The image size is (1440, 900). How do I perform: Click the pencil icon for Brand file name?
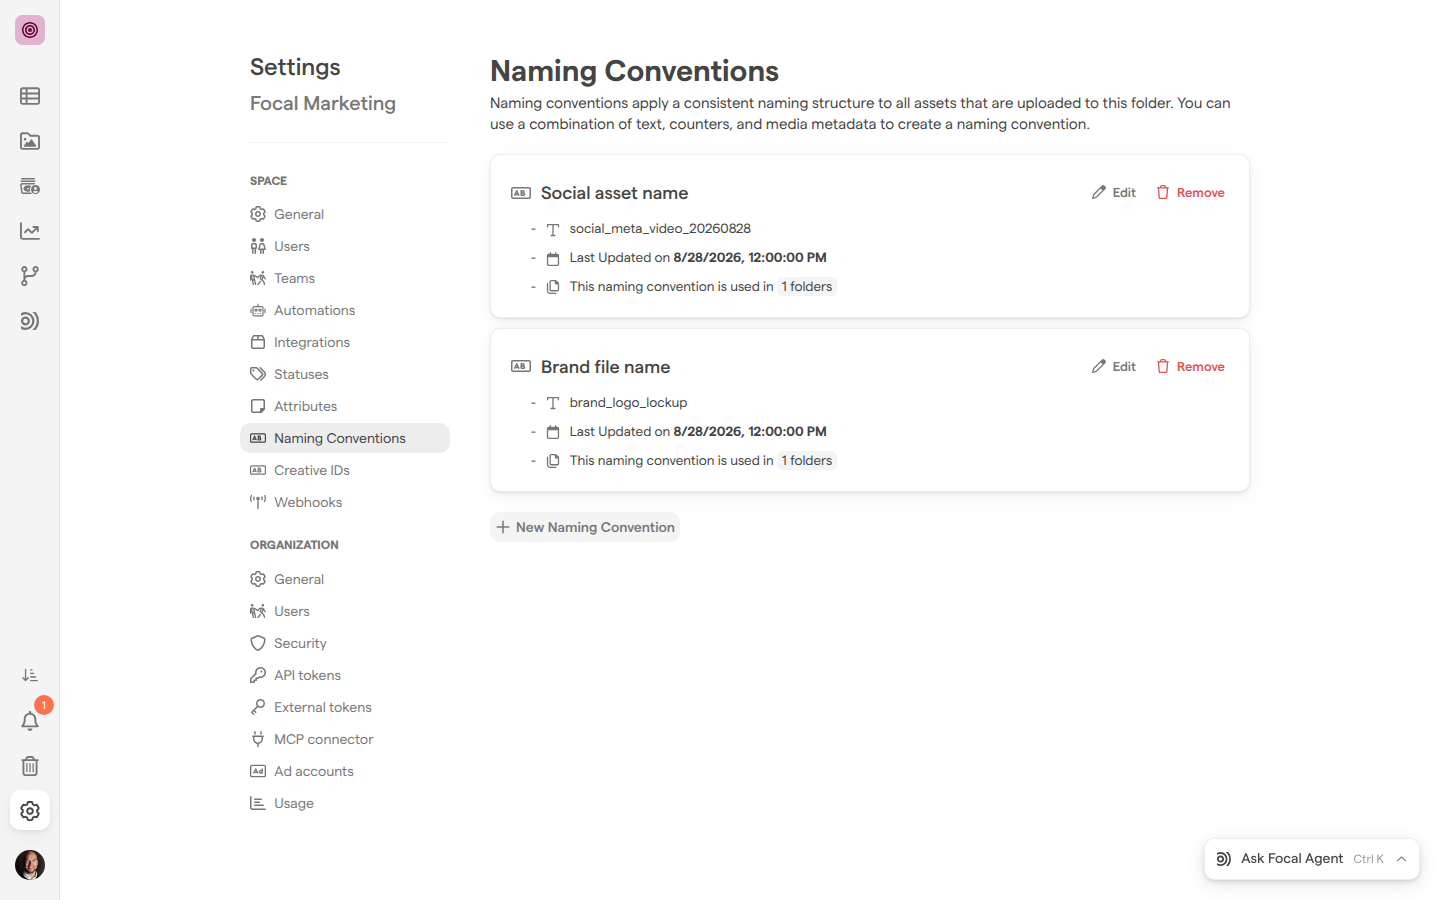(1099, 366)
